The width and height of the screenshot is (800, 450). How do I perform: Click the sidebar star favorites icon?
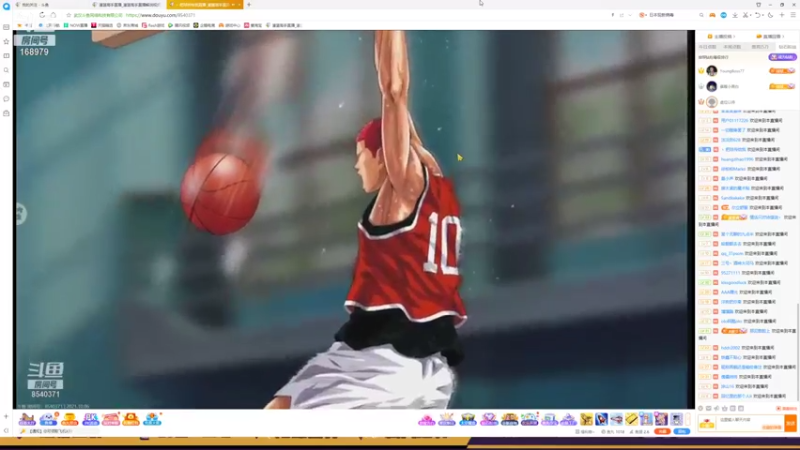pyautogui.click(x=6, y=41)
